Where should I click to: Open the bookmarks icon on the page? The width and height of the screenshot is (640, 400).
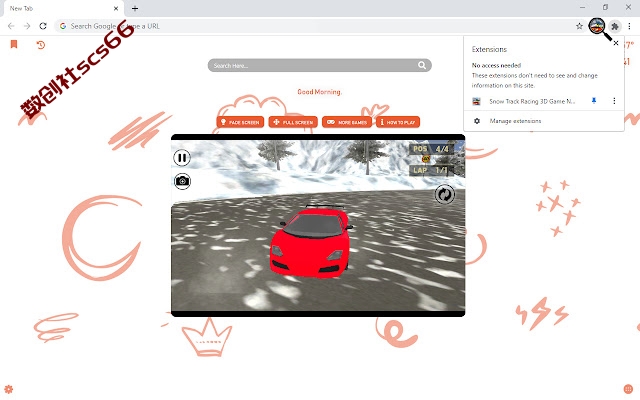[x=14, y=44]
